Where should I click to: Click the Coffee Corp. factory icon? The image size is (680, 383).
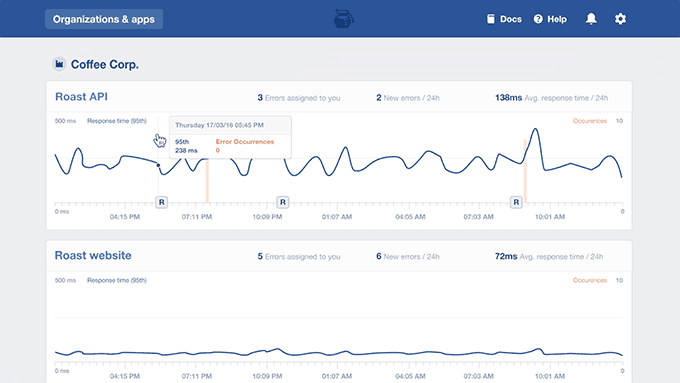click(x=59, y=64)
